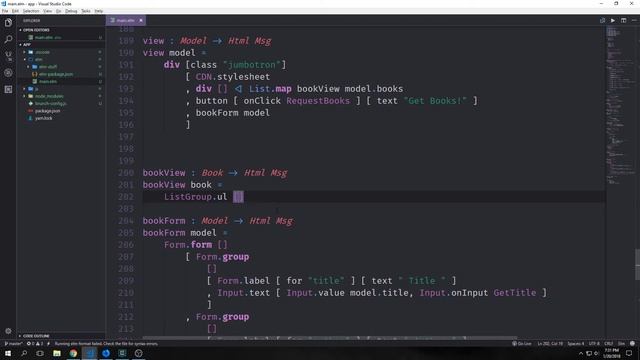Click the system clock in the taskbar

click(612, 353)
